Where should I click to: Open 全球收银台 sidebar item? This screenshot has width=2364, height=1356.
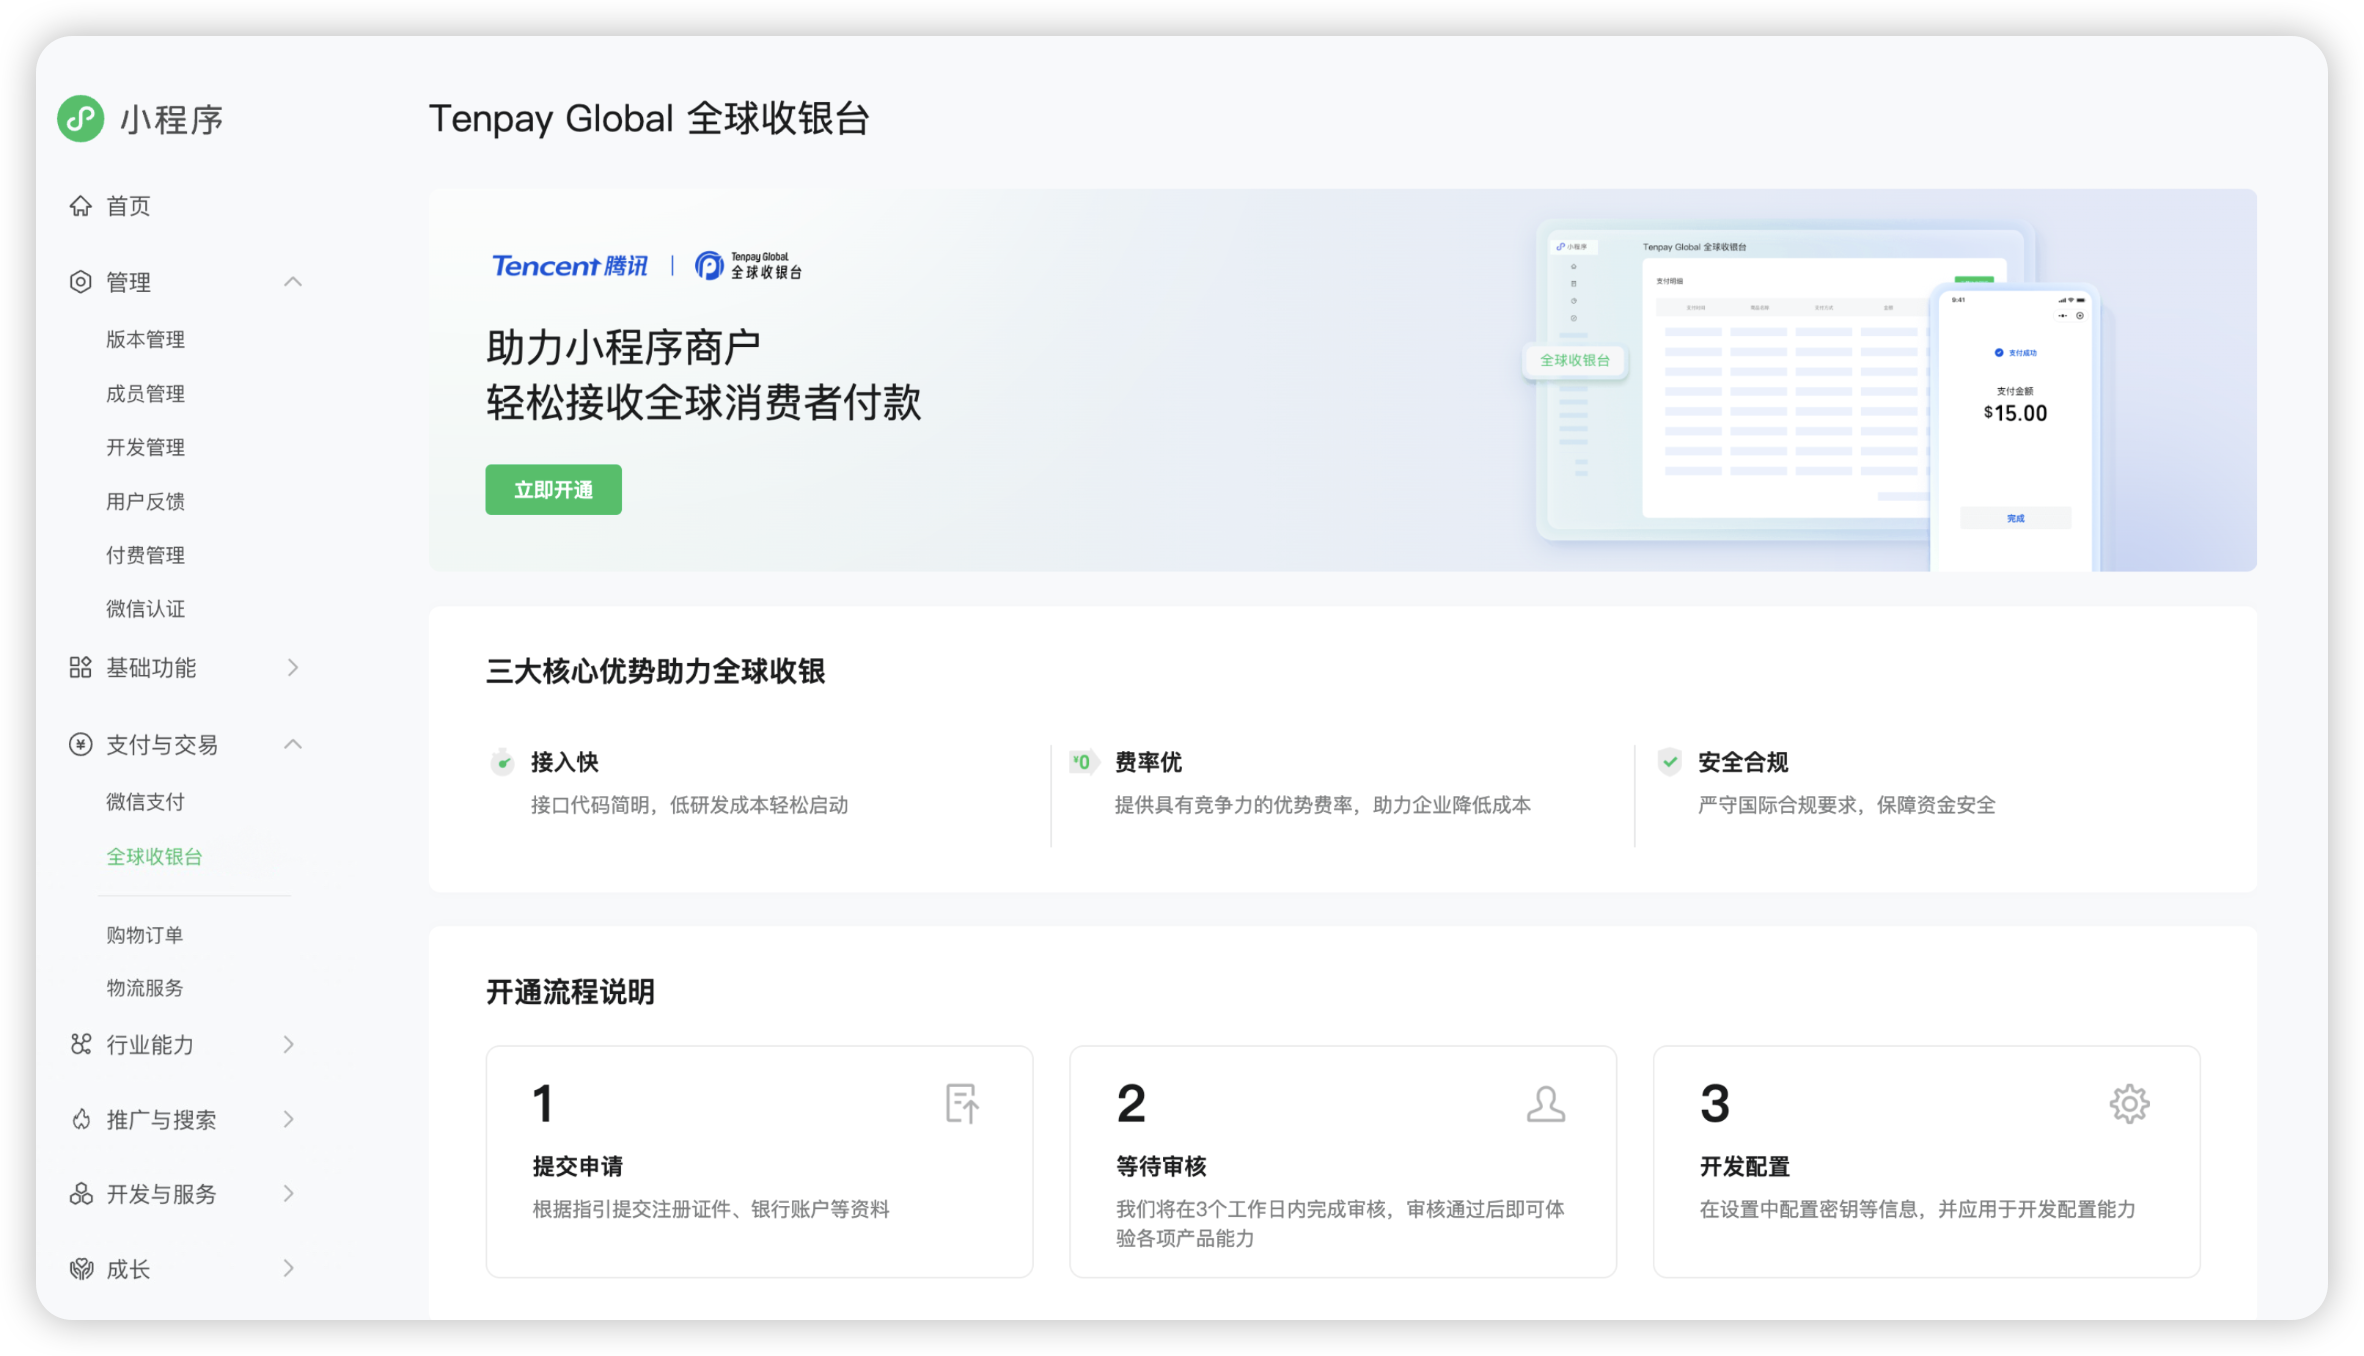click(155, 857)
